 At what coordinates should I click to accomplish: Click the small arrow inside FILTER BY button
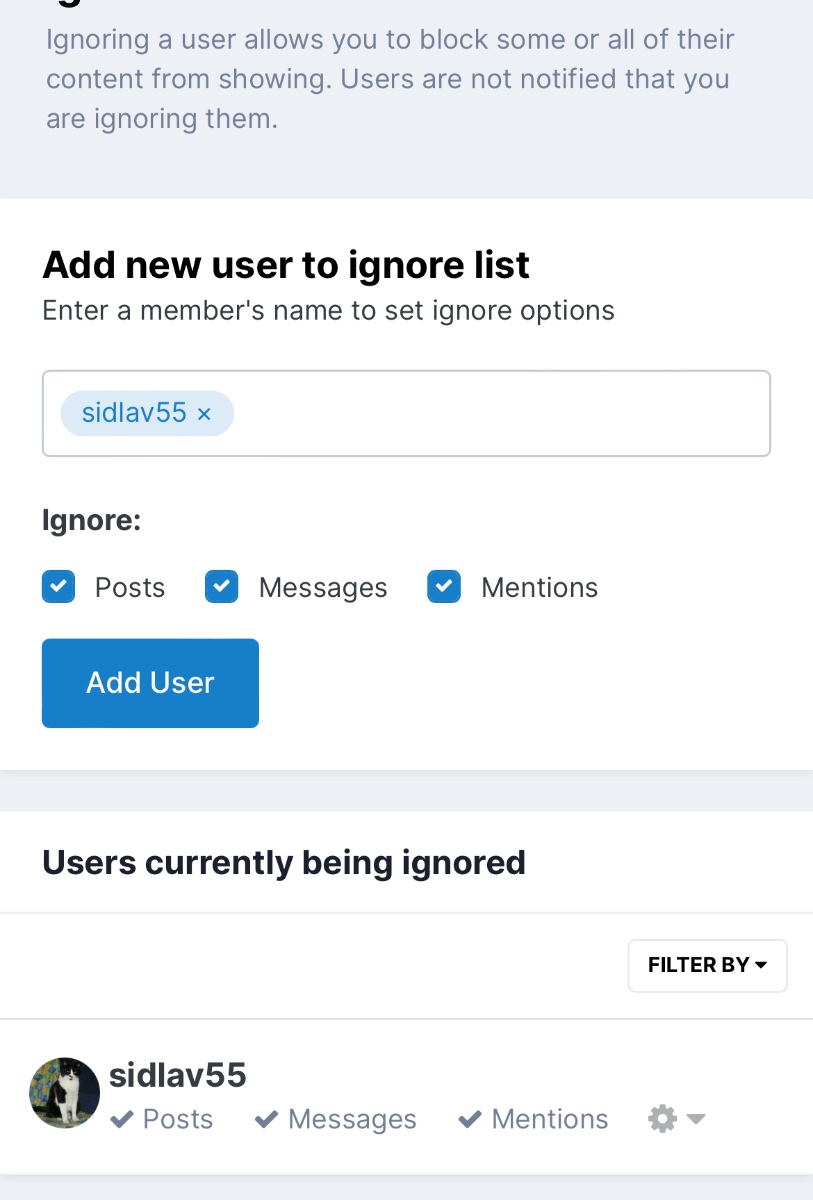(x=761, y=965)
